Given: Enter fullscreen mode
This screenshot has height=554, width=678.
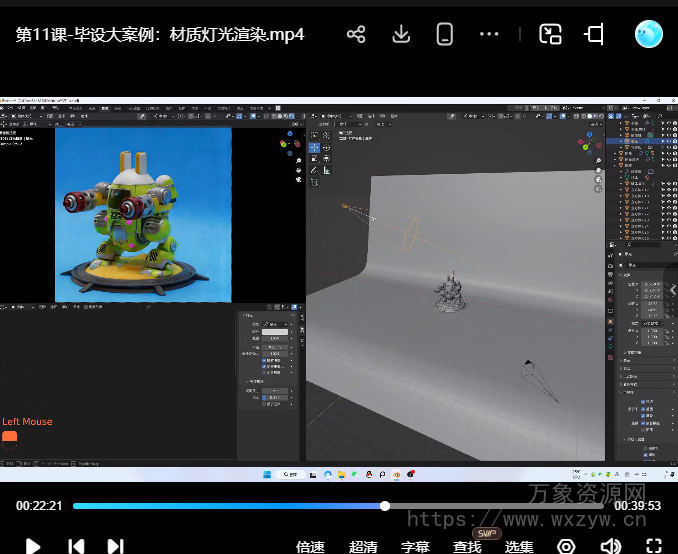Looking at the screenshot, I should (x=653, y=546).
